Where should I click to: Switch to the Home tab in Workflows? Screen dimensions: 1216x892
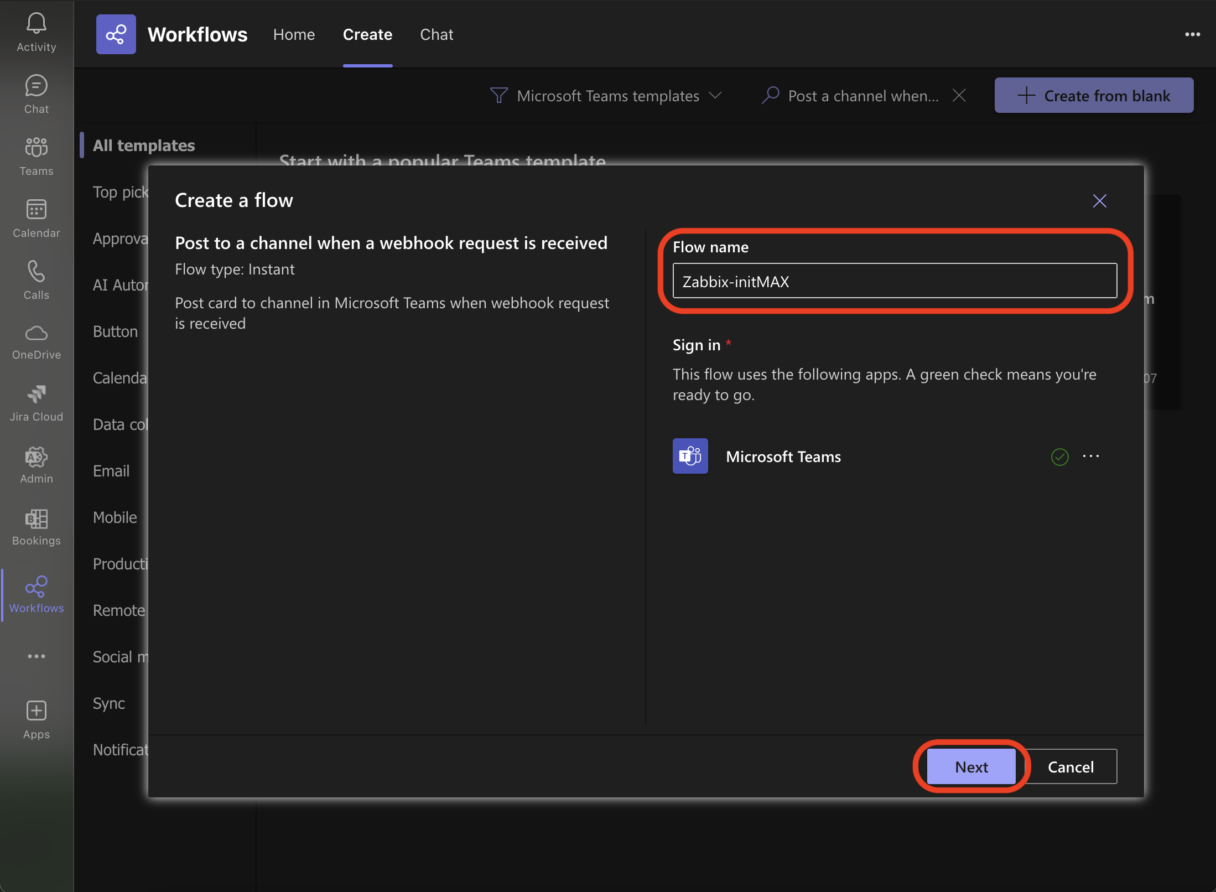click(x=293, y=34)
